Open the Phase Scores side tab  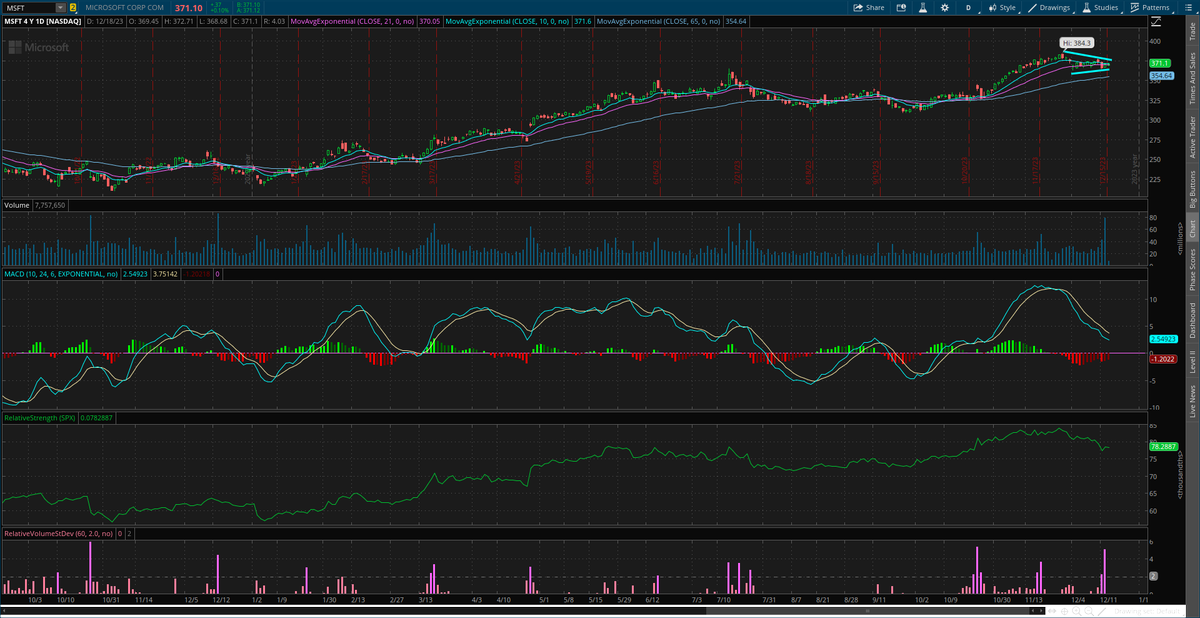click(x=1191, y=269)
